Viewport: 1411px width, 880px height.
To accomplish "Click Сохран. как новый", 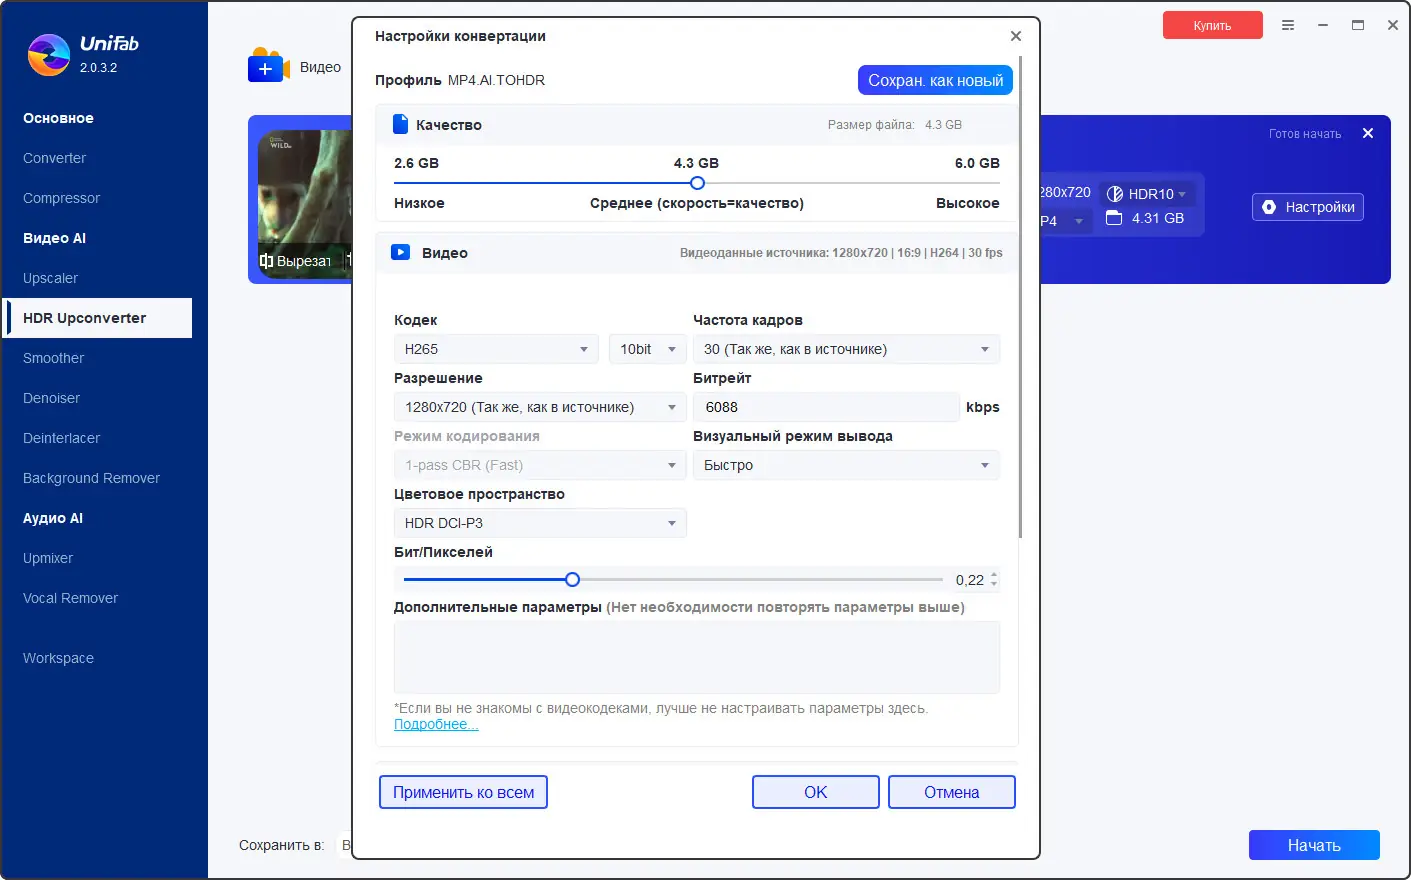I will [x=934, y=80].
